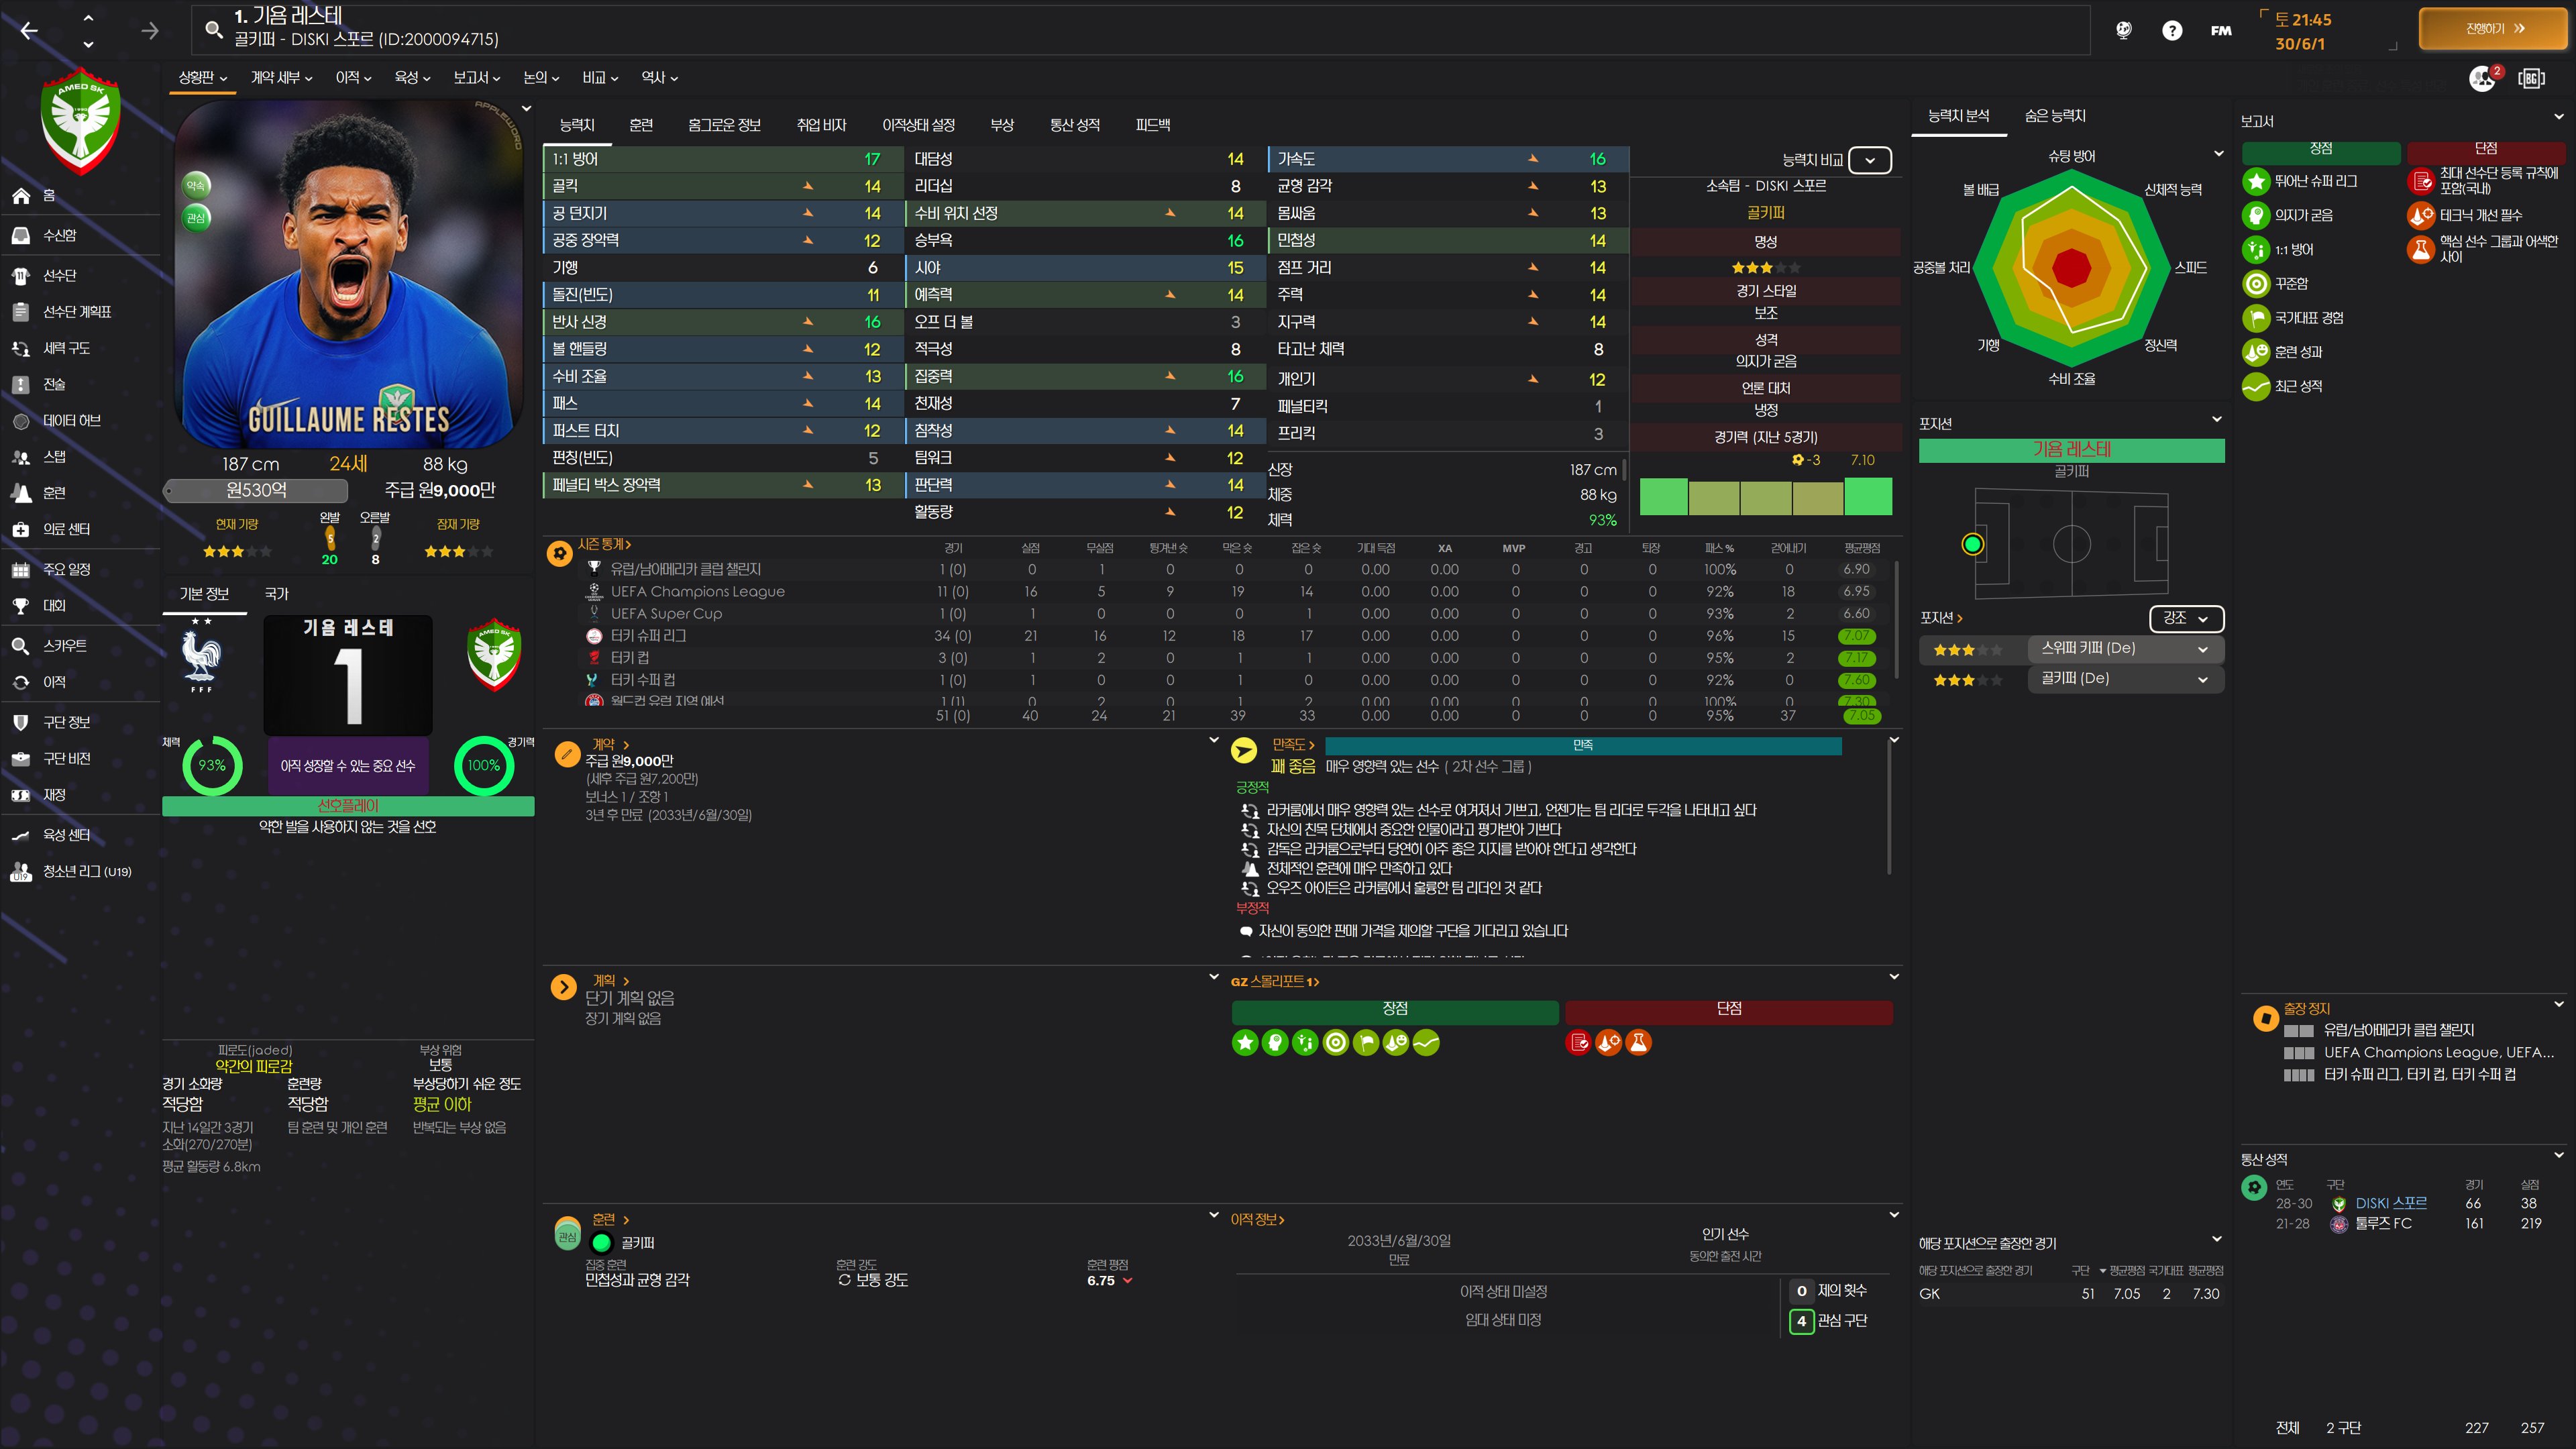This screenshot has width=2576, height=1449.
Task: Toggle the 약속 green badge on portrait
Action: click(x=196, y=185)
